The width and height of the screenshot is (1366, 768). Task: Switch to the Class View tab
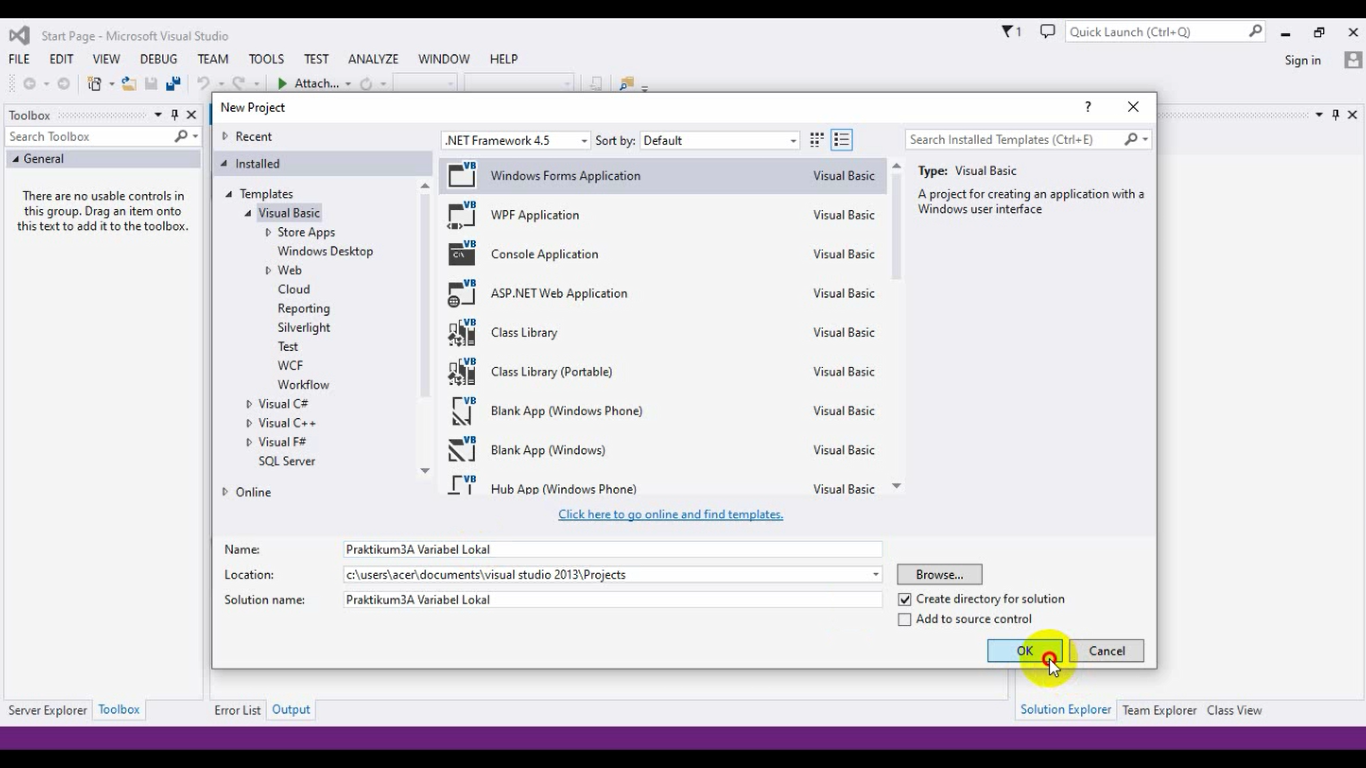[x=1234, y=710]
